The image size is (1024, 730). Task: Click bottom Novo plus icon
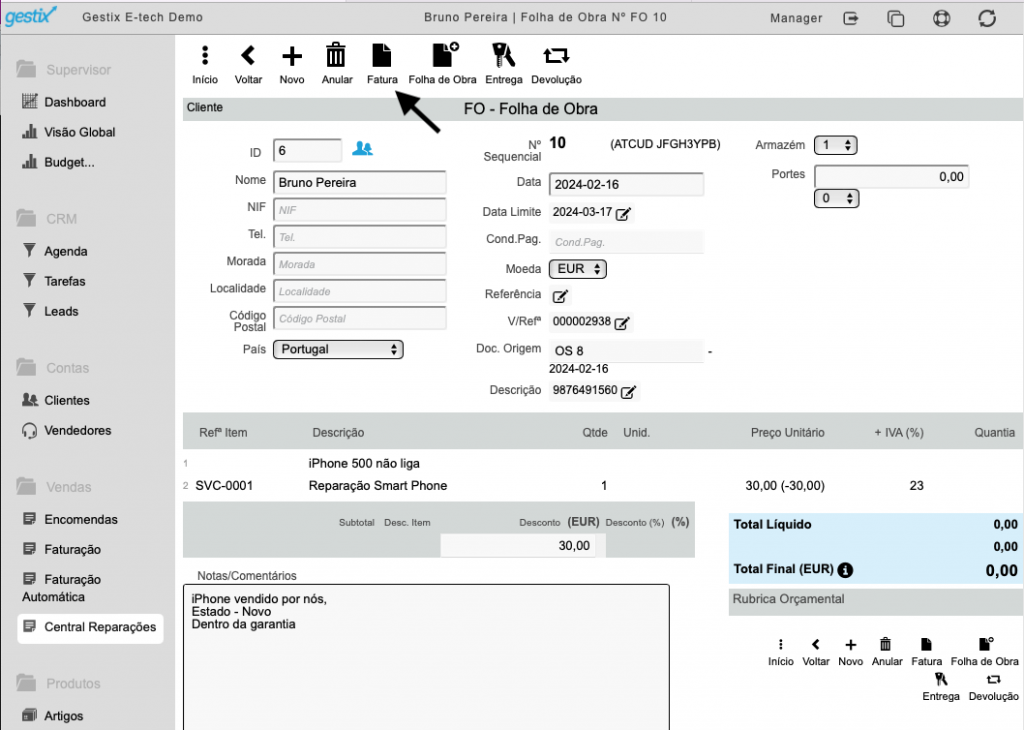tap(850, 644)
